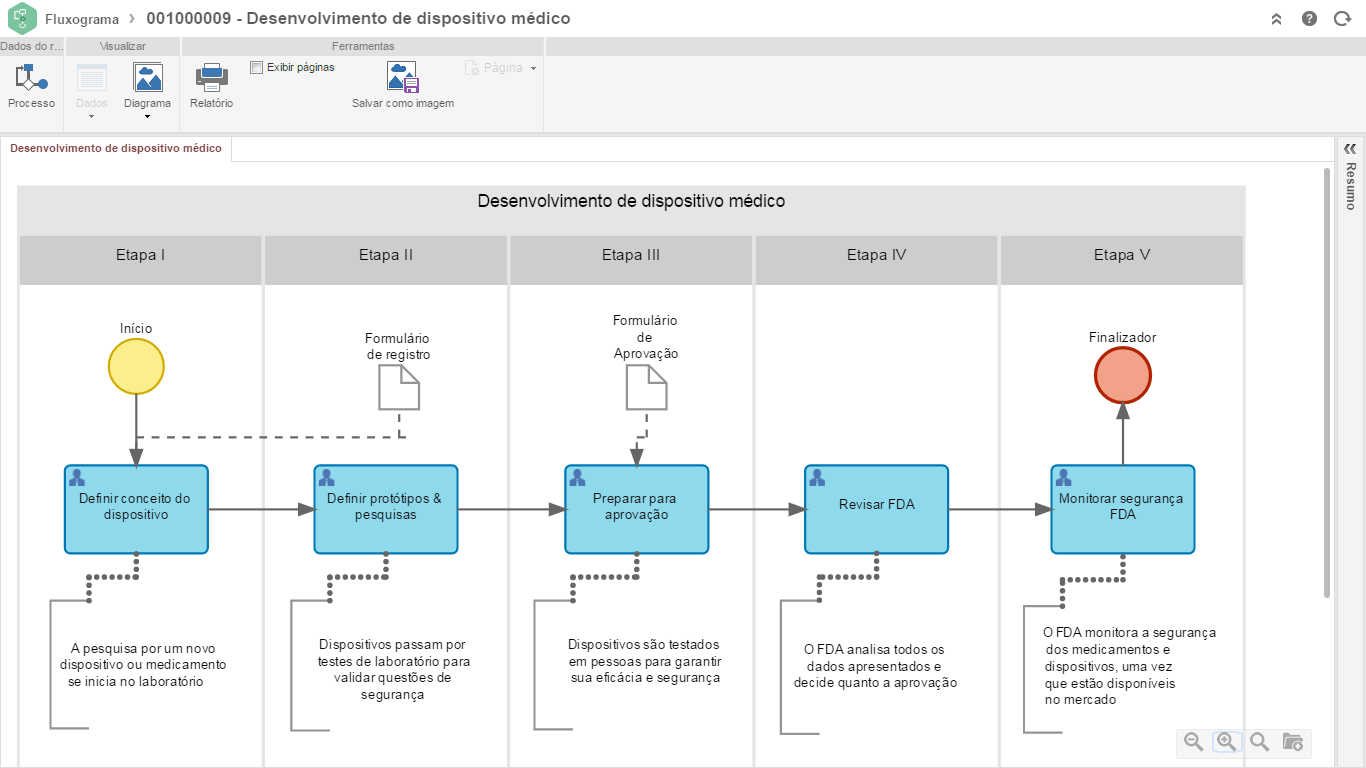Click the yellow Início start event

(136, 366)
